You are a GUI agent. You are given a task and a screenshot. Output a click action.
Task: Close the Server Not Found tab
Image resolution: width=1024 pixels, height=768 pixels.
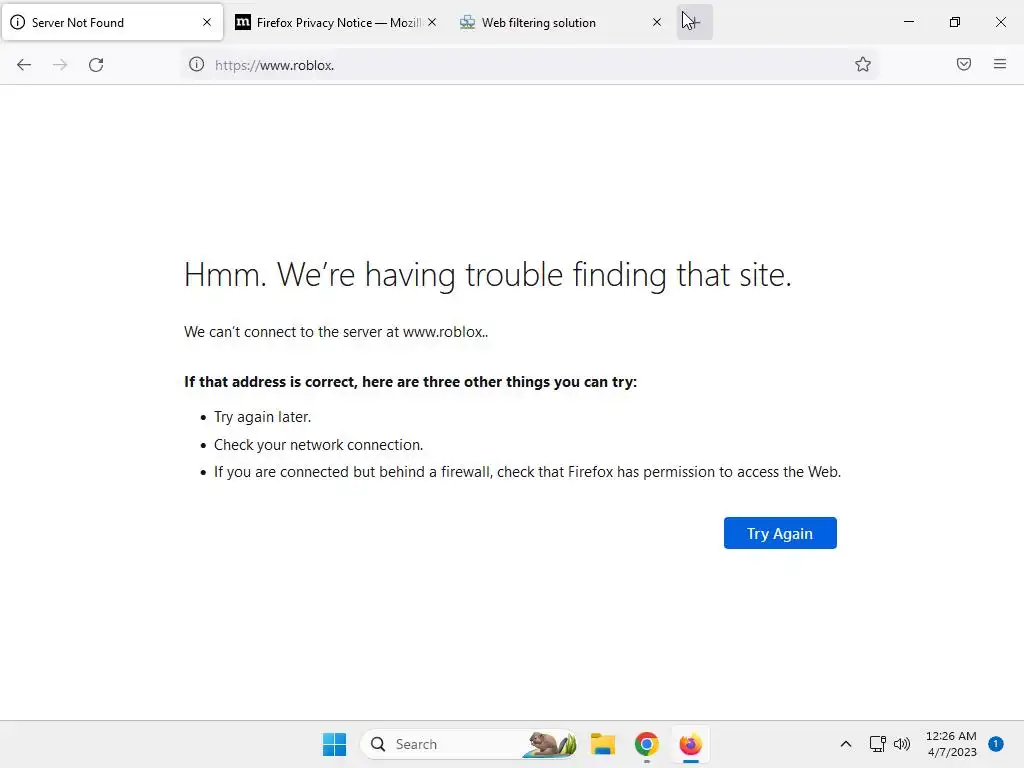point(207,22)
